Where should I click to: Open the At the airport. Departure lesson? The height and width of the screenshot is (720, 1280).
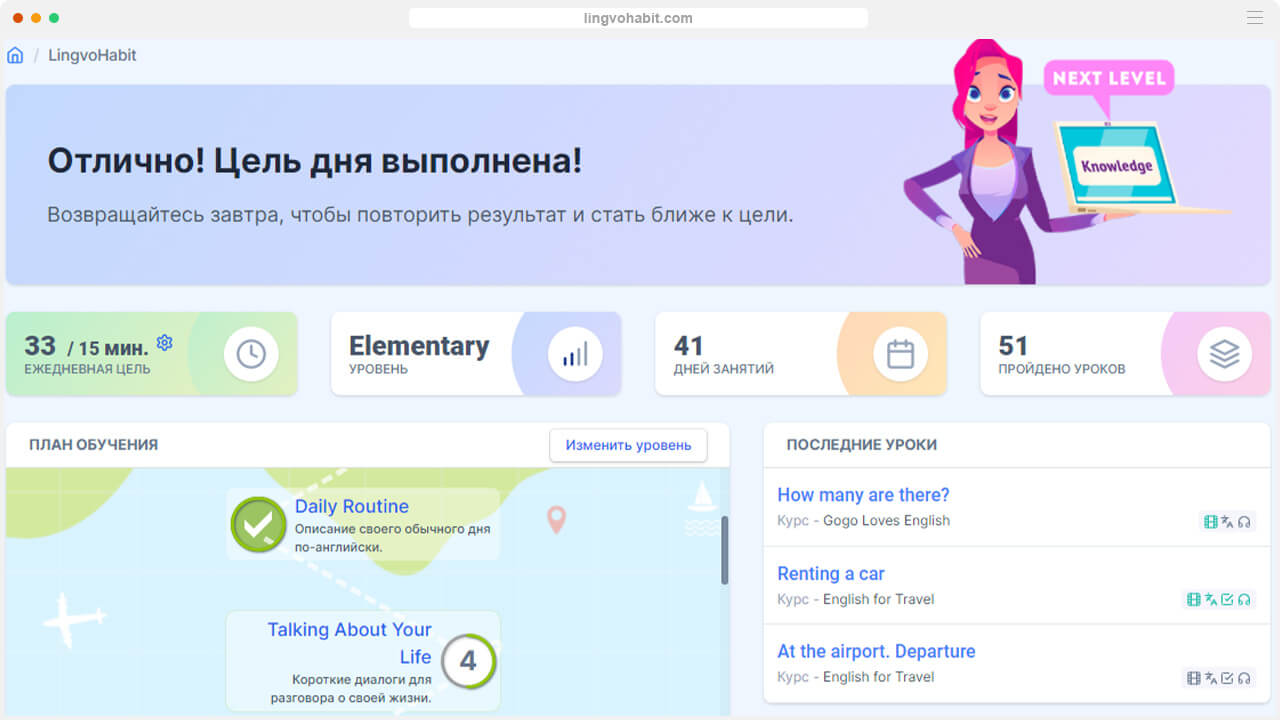[x=877, y=651]
